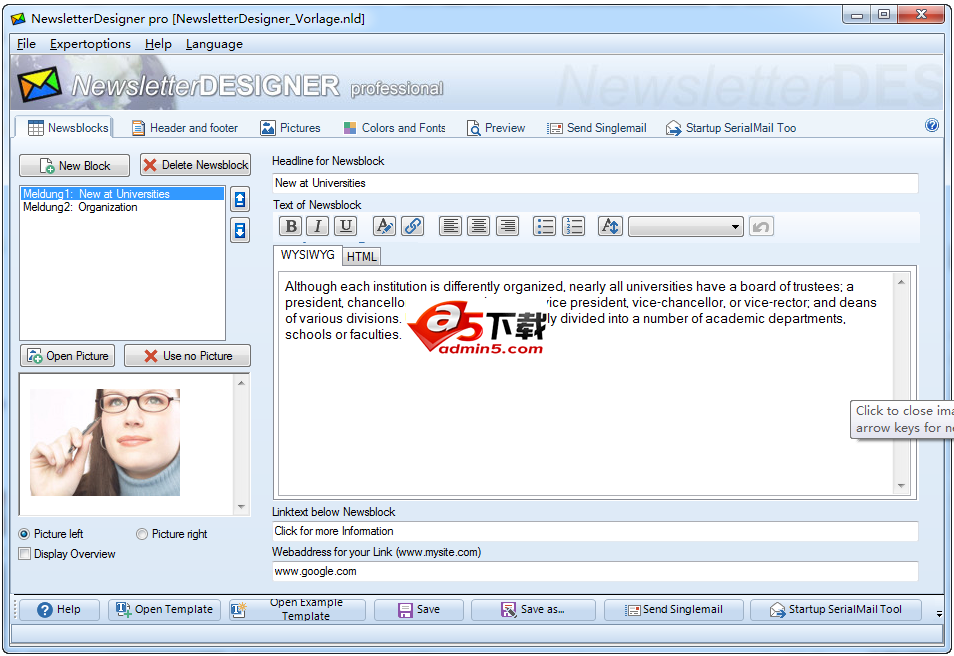Click the bottom Help button
Image resolution: width=954 pixels, height=656 pixels.
point(58,609)
